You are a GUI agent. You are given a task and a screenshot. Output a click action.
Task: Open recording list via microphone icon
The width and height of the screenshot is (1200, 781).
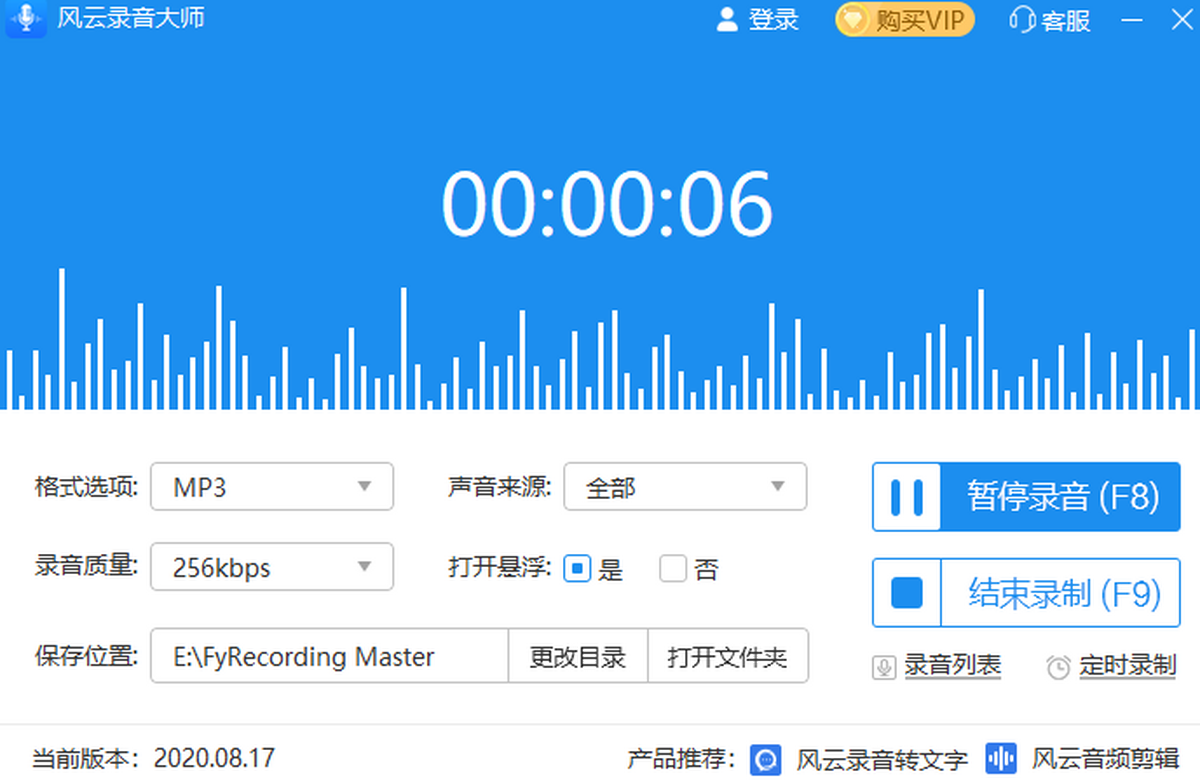(x=884, y=667)
